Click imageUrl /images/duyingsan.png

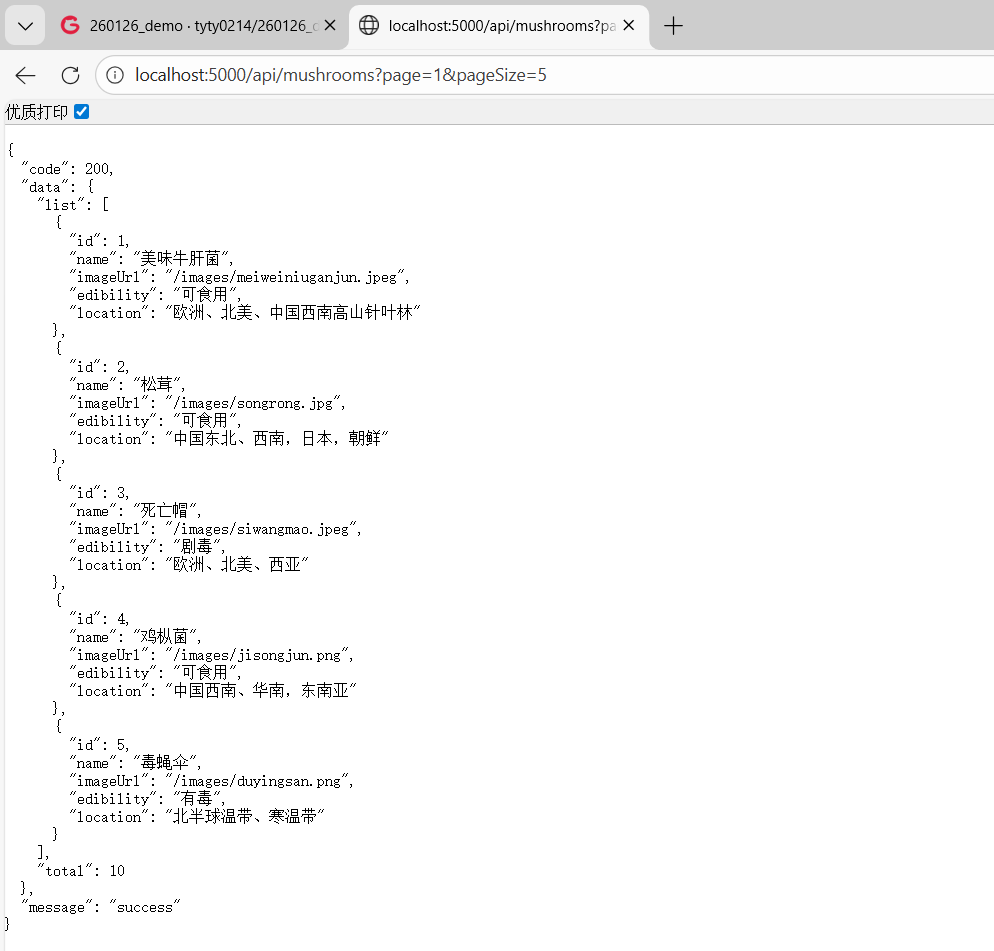point(259,782)
